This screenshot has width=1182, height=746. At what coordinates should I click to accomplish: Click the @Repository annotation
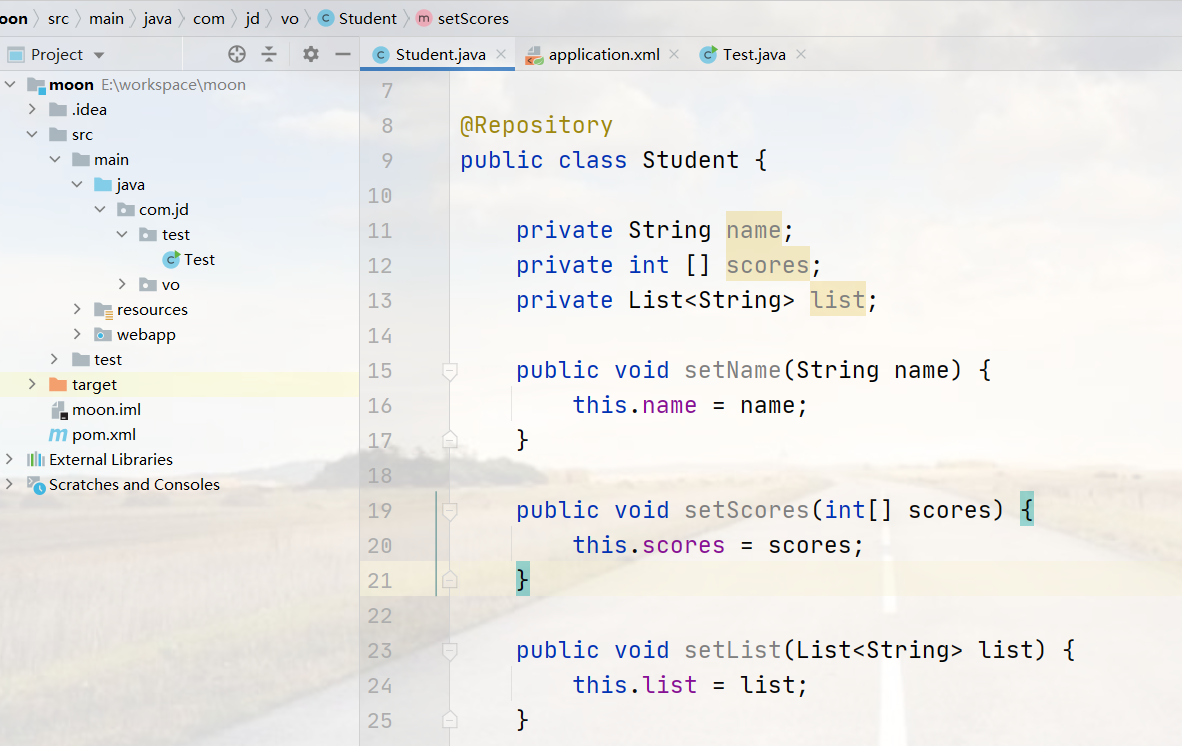tap(536, 125)
